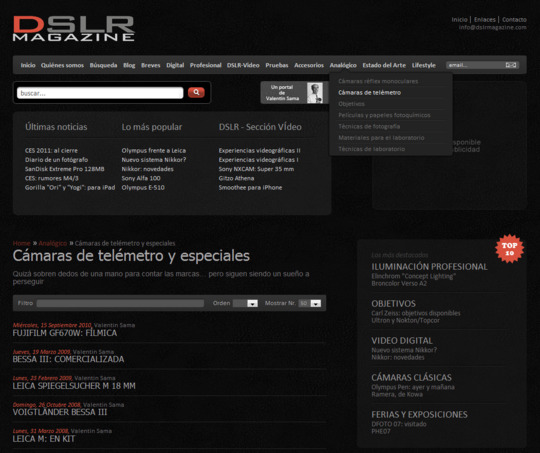540x453 pixels.
Task: Open article FUJIFILM GF670W: FÍLMICA
Action: pos(65,333)
